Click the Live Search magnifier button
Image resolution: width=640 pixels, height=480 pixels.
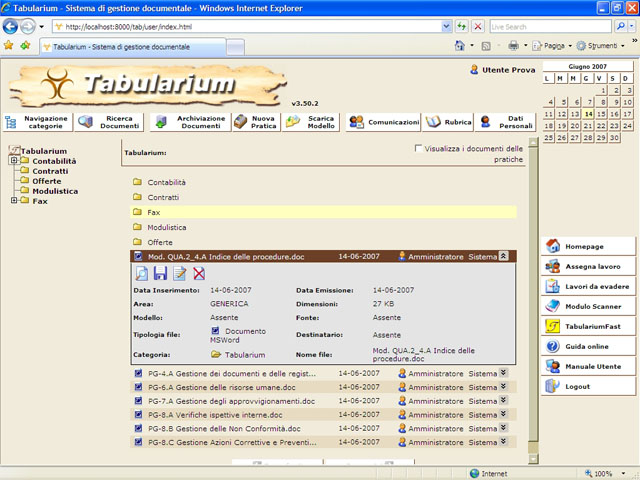[x=620, y=27]
